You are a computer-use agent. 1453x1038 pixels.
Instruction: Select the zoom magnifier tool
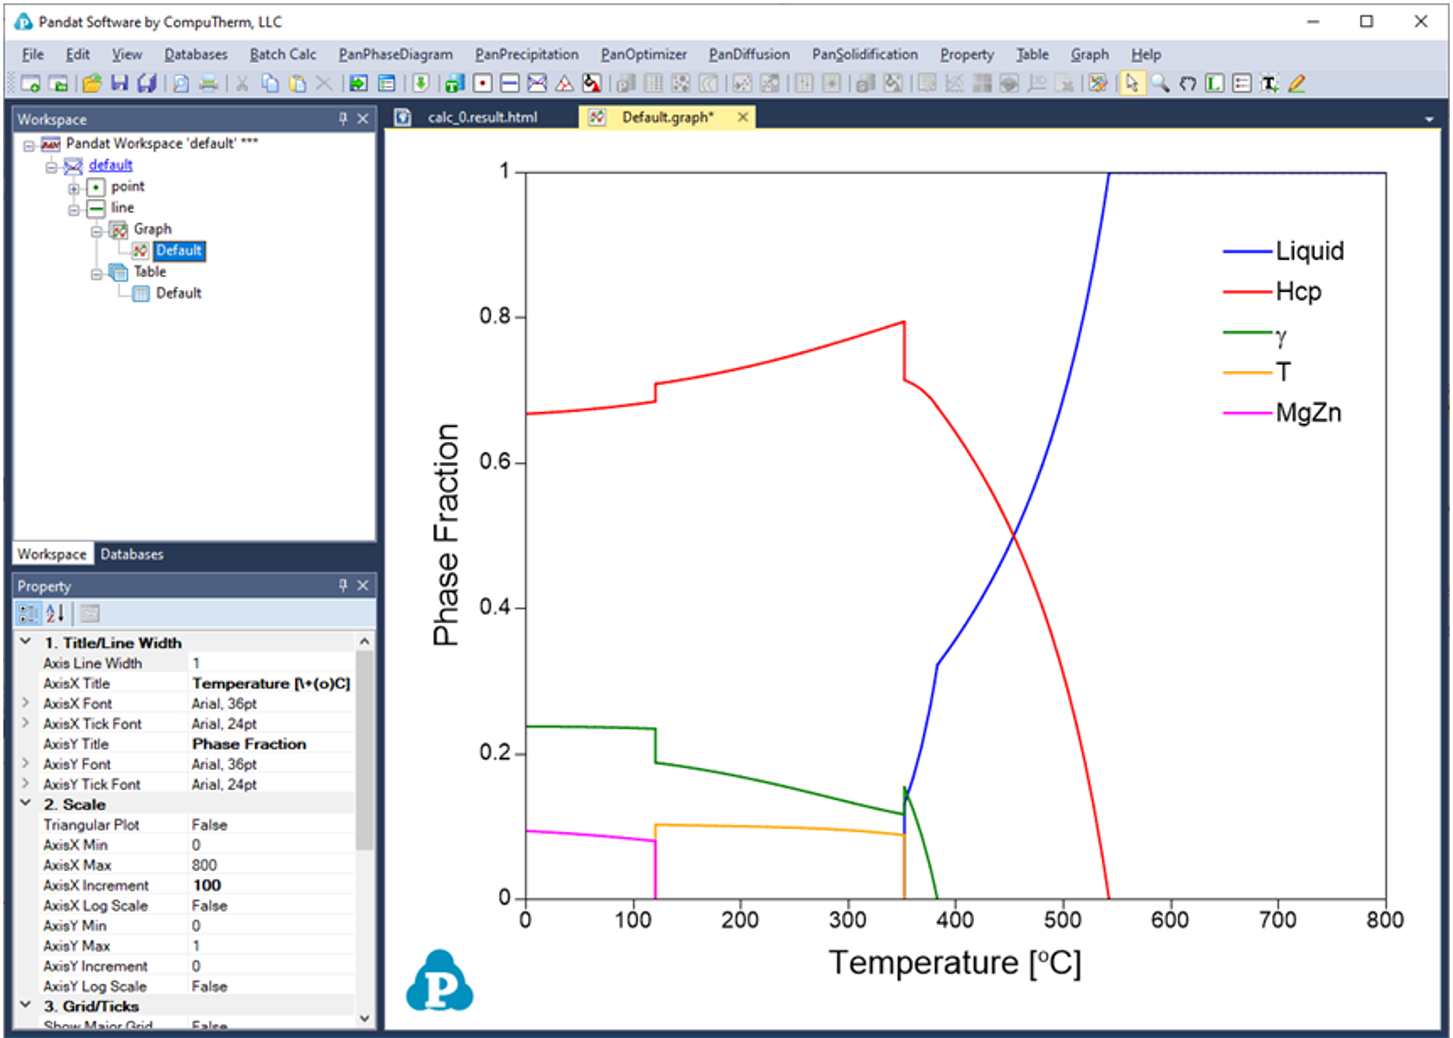(1160, 84)
